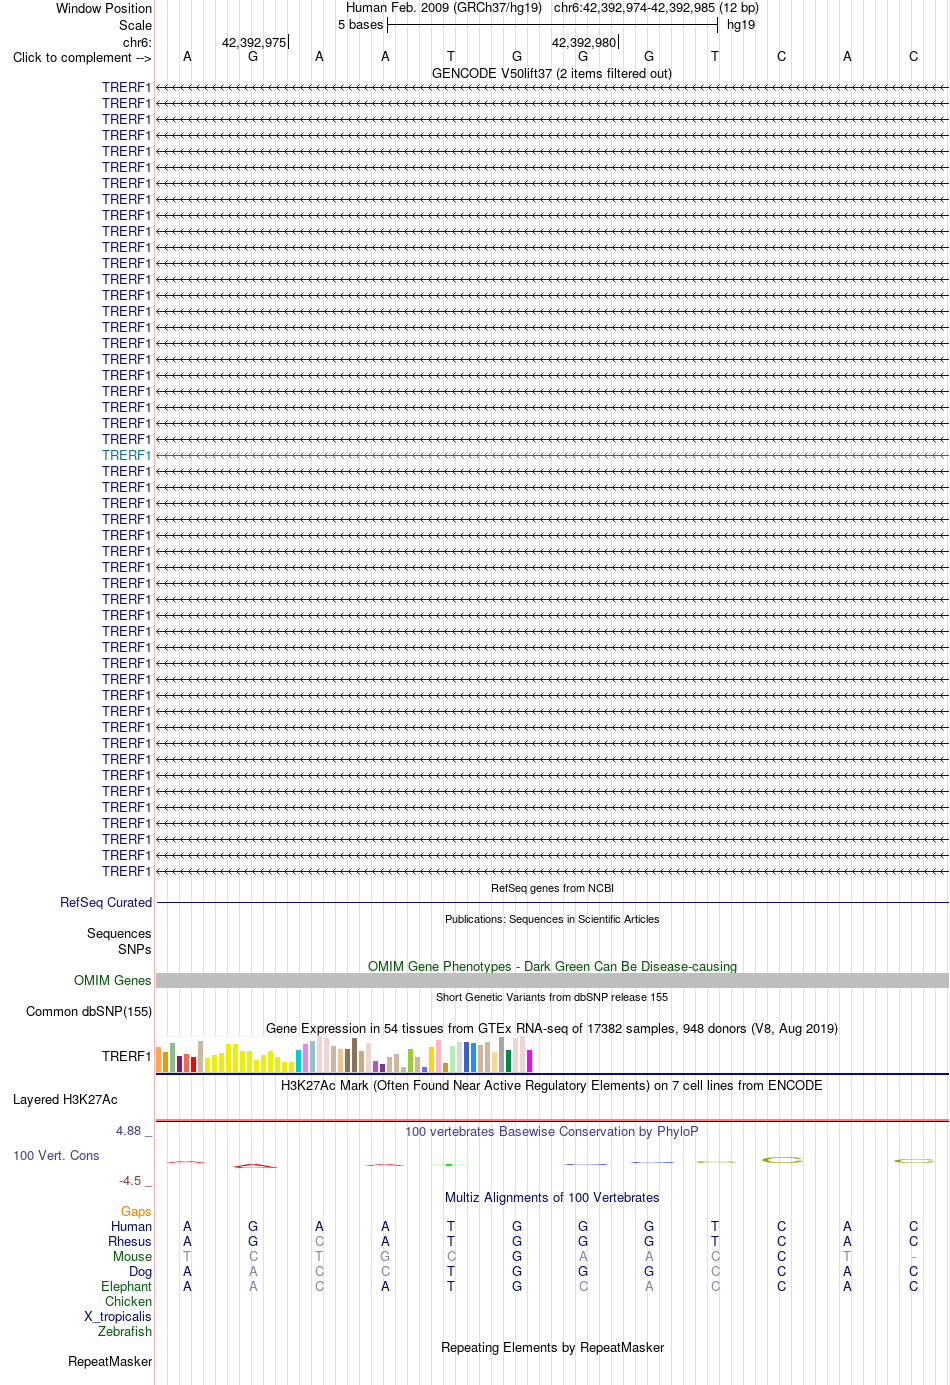Image resolution: width=950 pixels, height=1385 pixels.
Task: Click the 'hg19' assembly label
Action: (741, 24)
